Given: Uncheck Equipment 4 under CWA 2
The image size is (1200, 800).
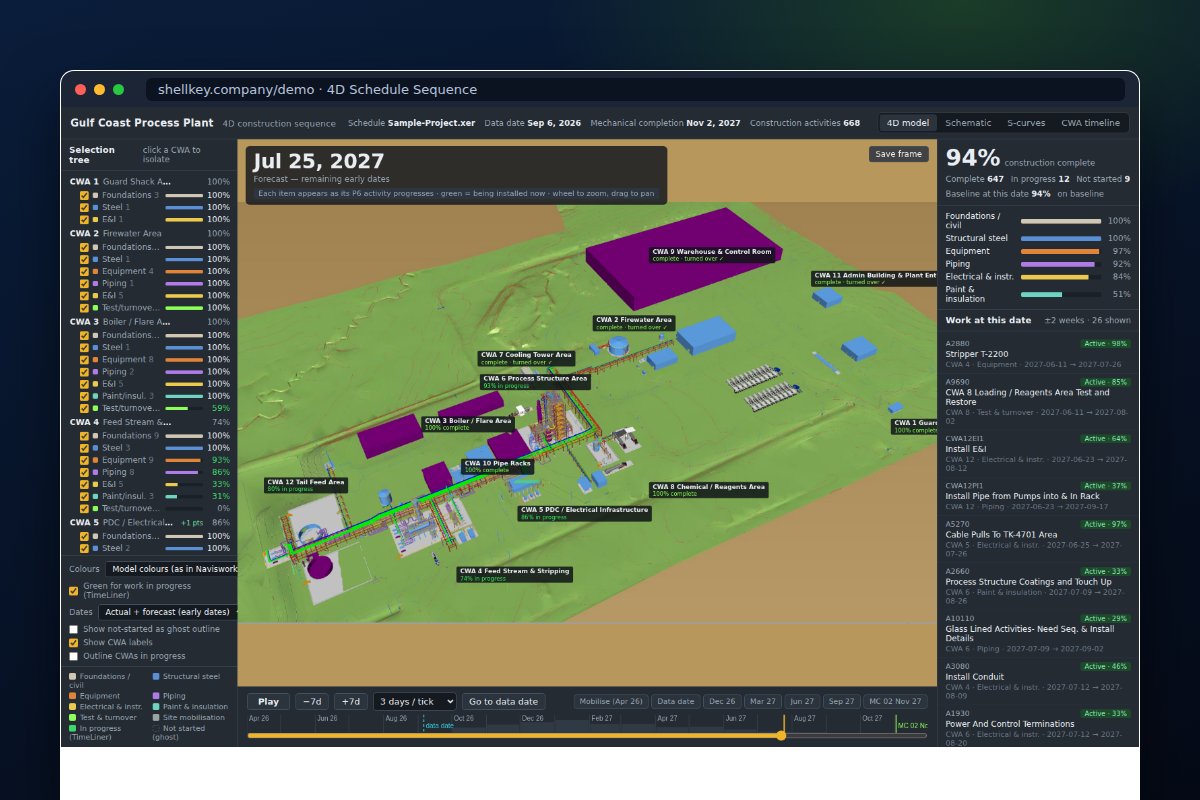Looking at the screenshot, I should click(84, 271).
